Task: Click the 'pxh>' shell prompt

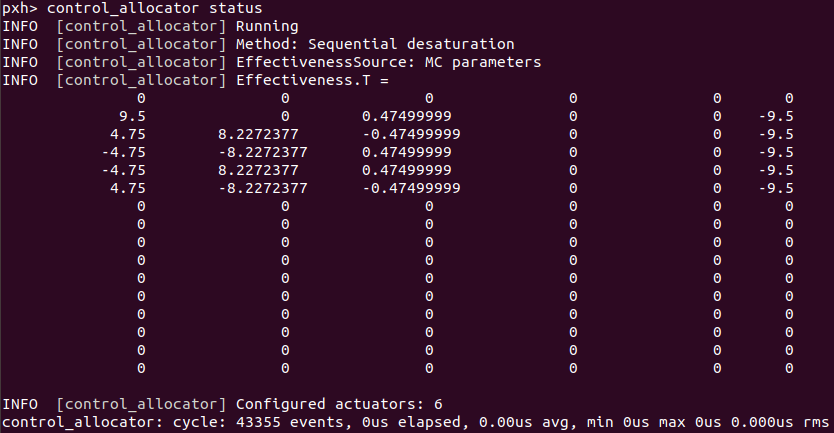Action: click(x=20, y=9)
